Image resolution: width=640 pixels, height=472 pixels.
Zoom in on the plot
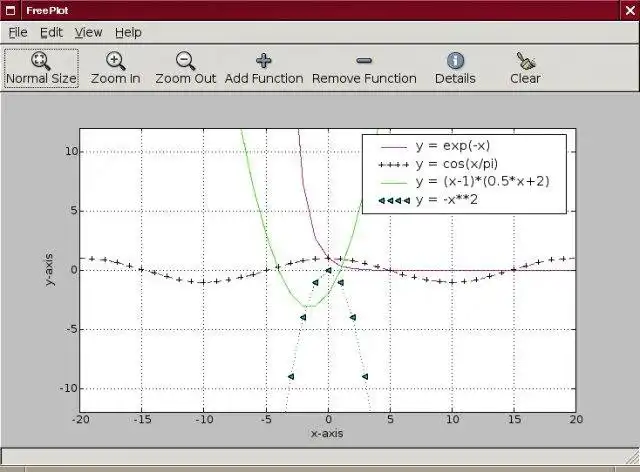click(x=115, y=68)
